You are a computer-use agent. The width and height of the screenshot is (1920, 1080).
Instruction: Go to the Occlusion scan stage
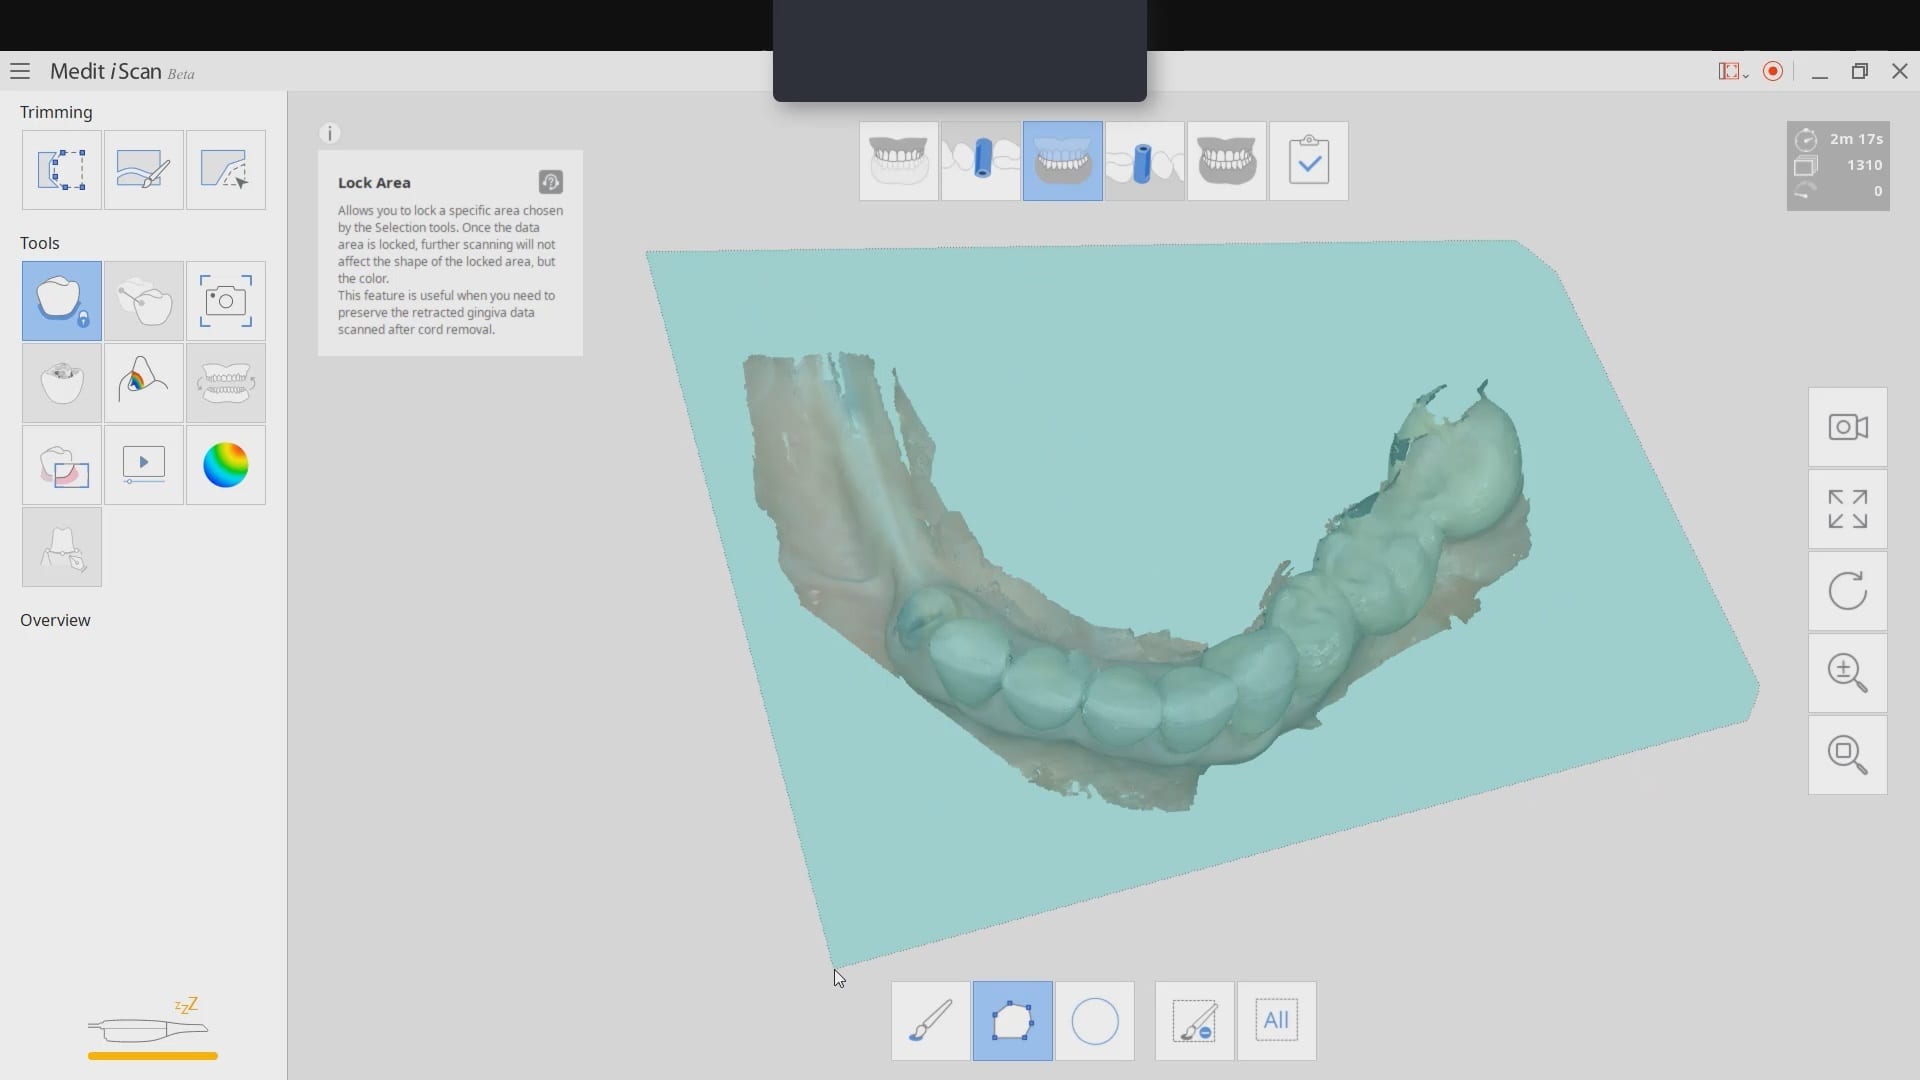pos(1227,161)
